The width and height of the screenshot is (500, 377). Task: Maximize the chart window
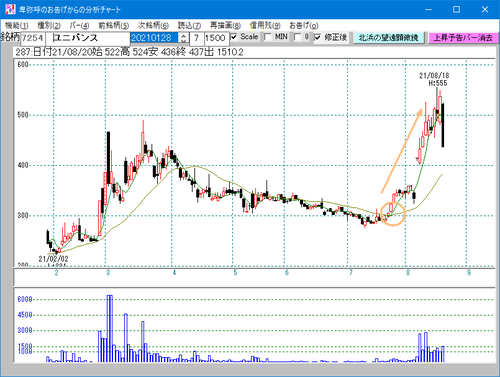point(456,9)
